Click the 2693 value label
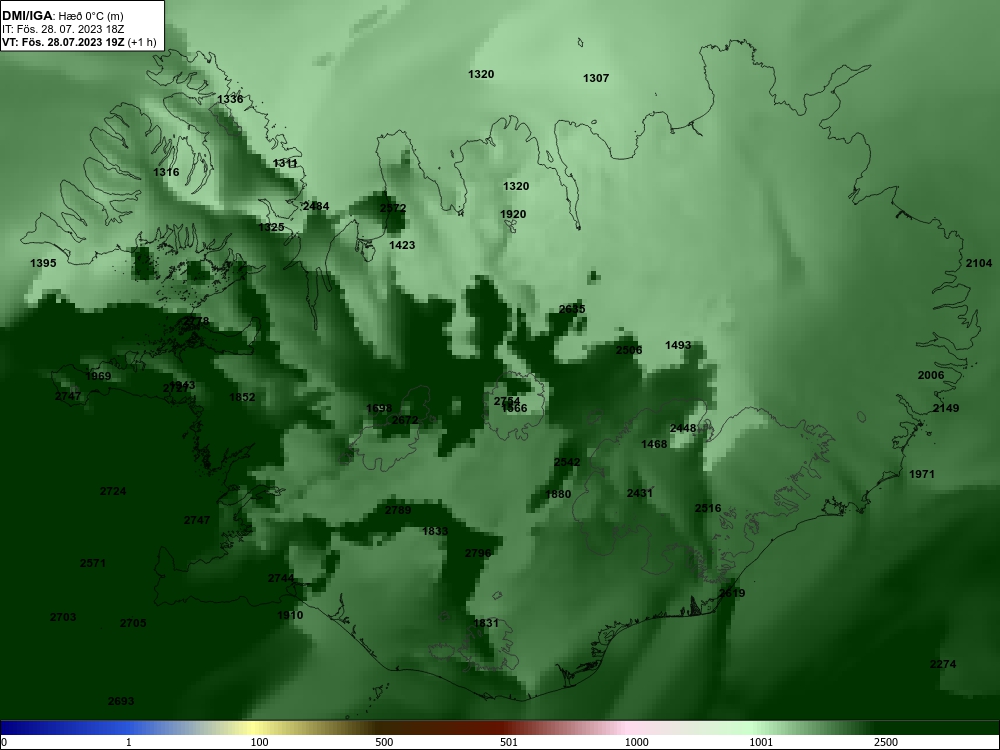The image size is (1000, 750). [121, 701]
